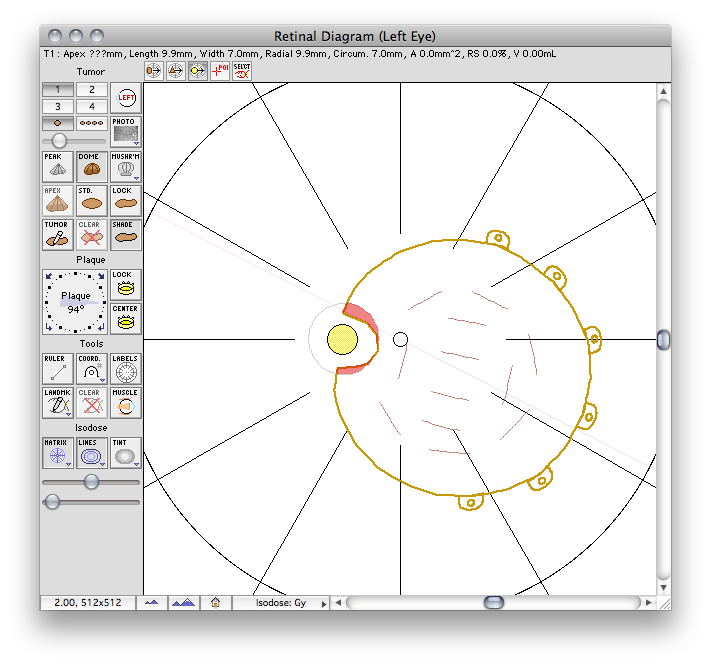
Task: Click the large mountains zoom-in icon
Action: click(x=184, y=603)
